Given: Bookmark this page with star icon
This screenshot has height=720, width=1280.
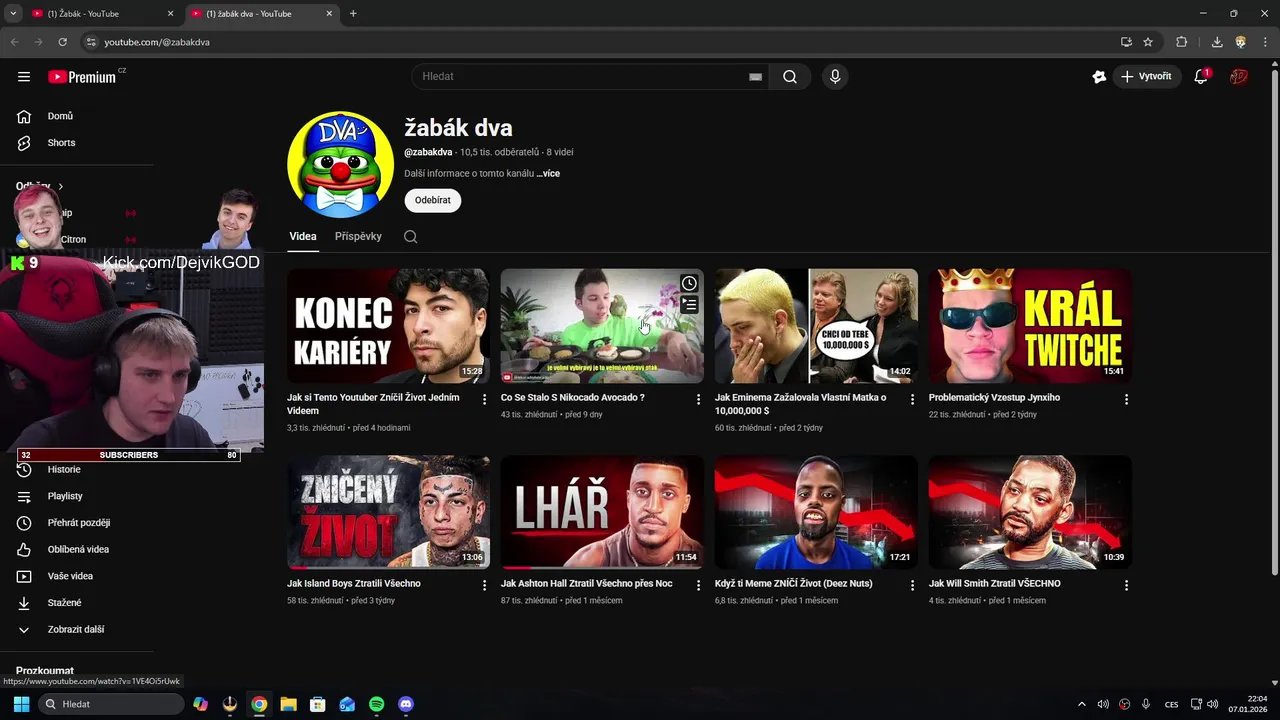Looking at the screenshot, I should point(1148,42).
